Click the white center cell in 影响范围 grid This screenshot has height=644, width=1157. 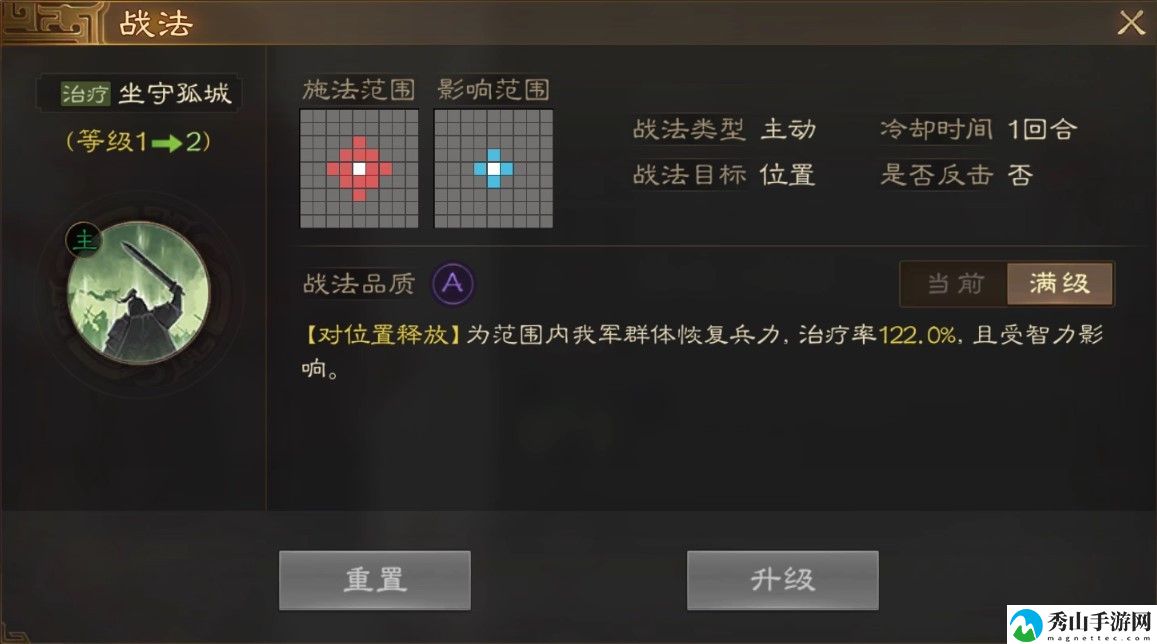point(494,169)
